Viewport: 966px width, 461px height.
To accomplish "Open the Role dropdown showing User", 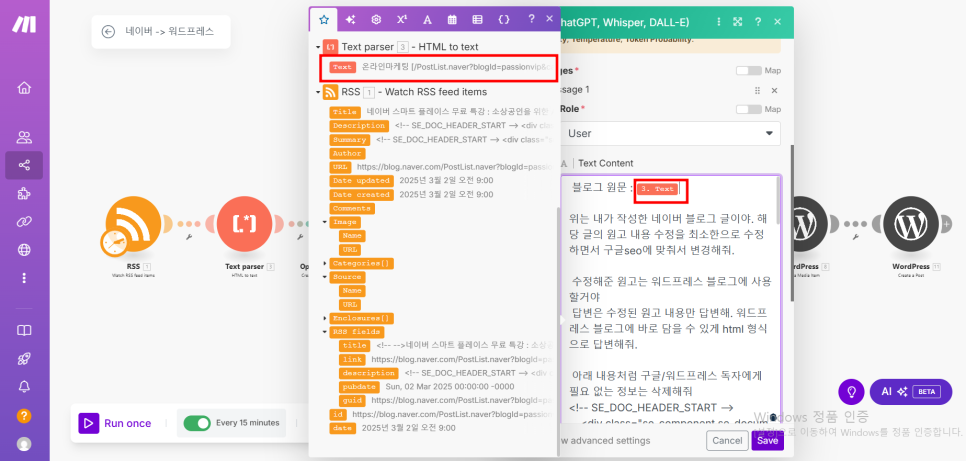I will point(670,133).
